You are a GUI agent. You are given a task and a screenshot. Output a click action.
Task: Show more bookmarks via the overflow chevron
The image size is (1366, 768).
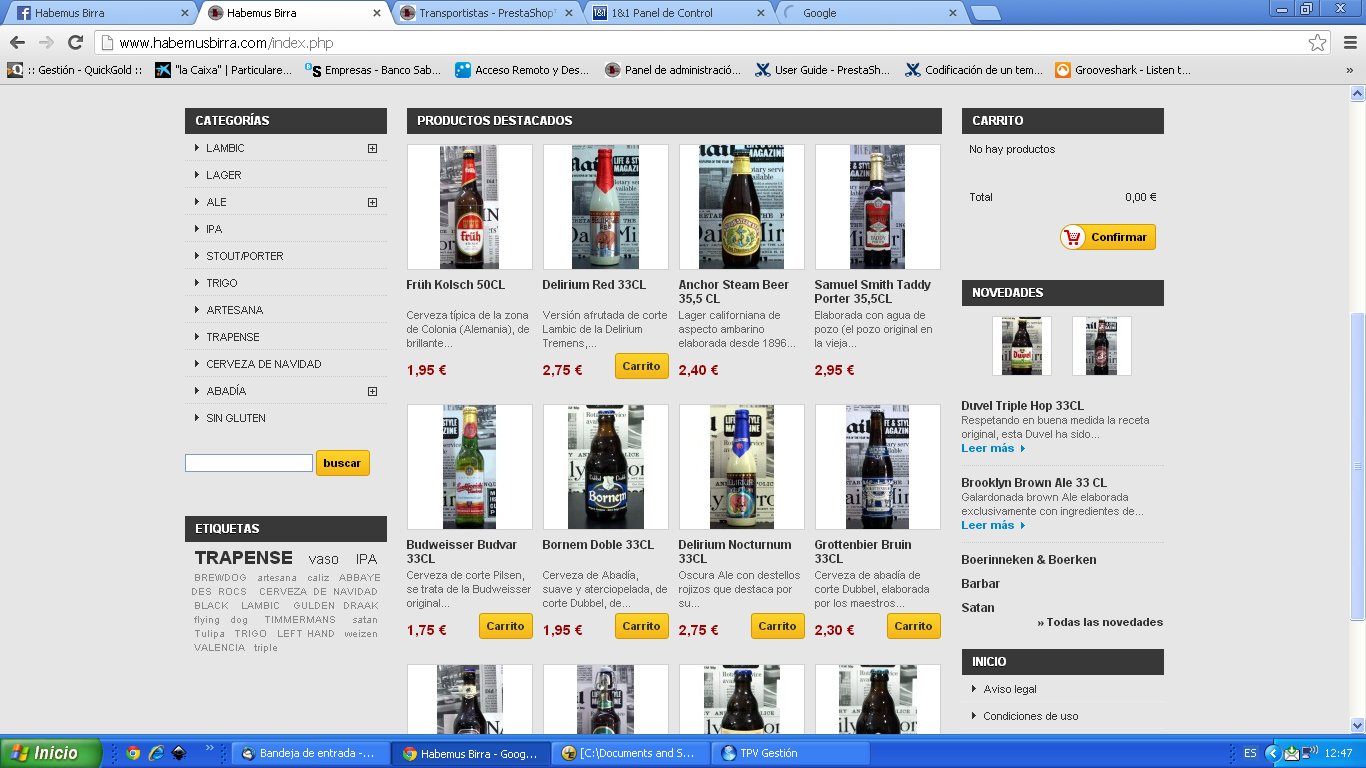[x=1349, y=70]
